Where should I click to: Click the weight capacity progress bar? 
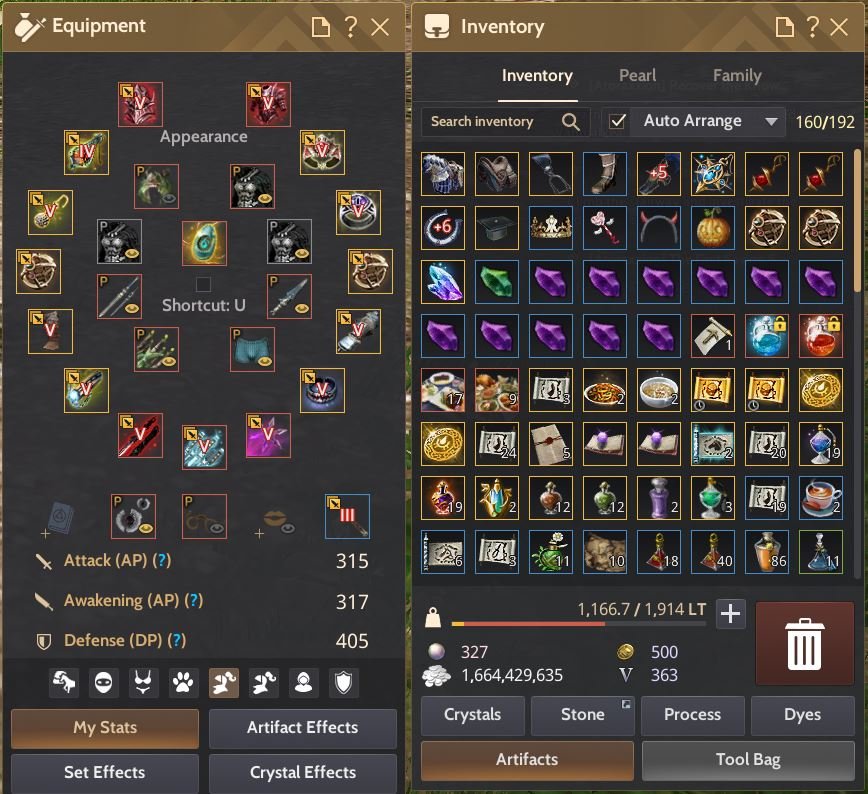coord(578,624)
